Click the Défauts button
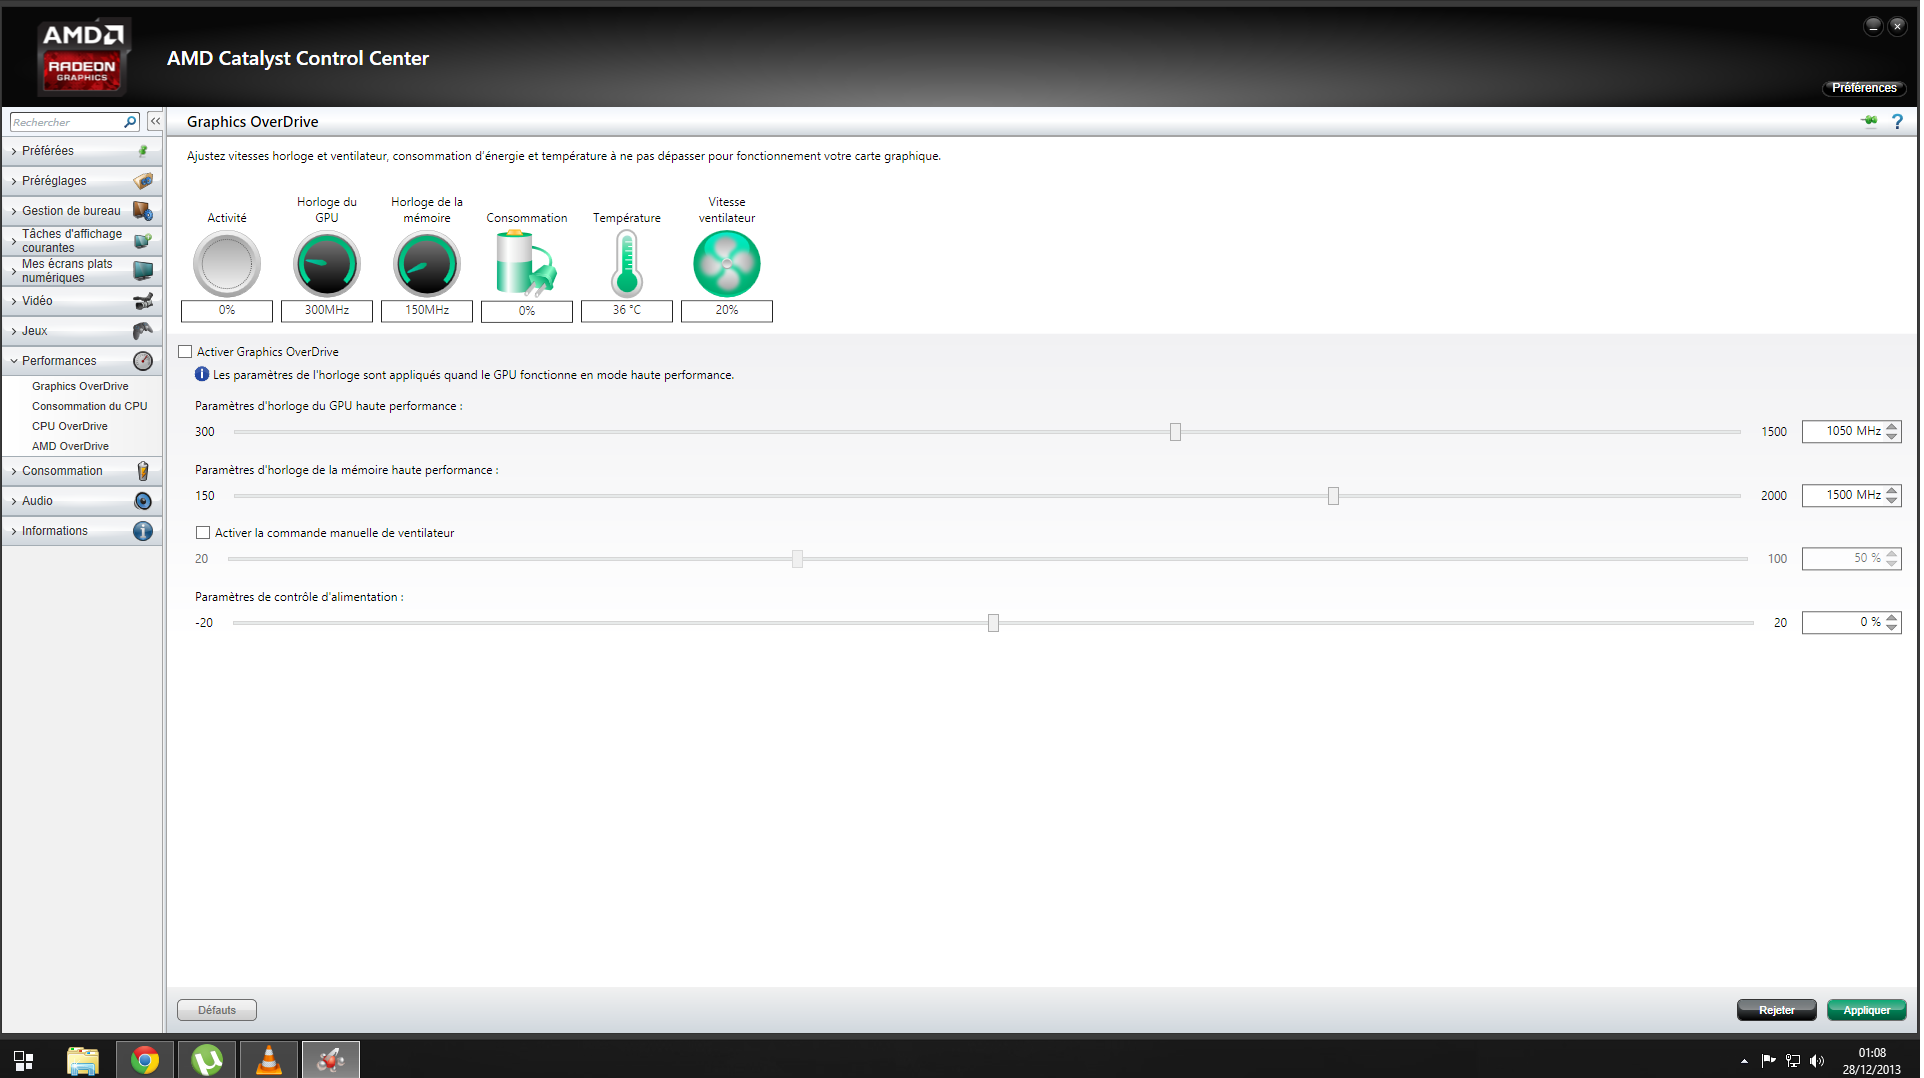 [x=217, y=1011]
